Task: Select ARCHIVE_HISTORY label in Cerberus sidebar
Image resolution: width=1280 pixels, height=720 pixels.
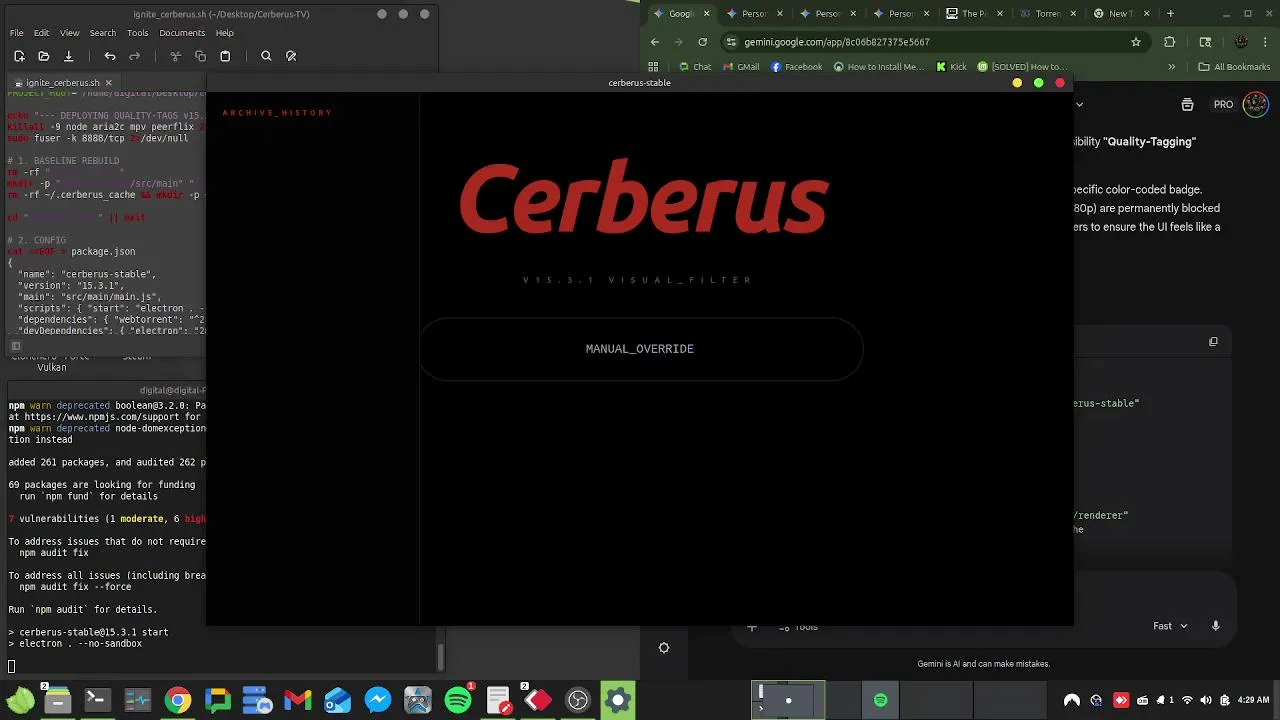Action: 277,113
